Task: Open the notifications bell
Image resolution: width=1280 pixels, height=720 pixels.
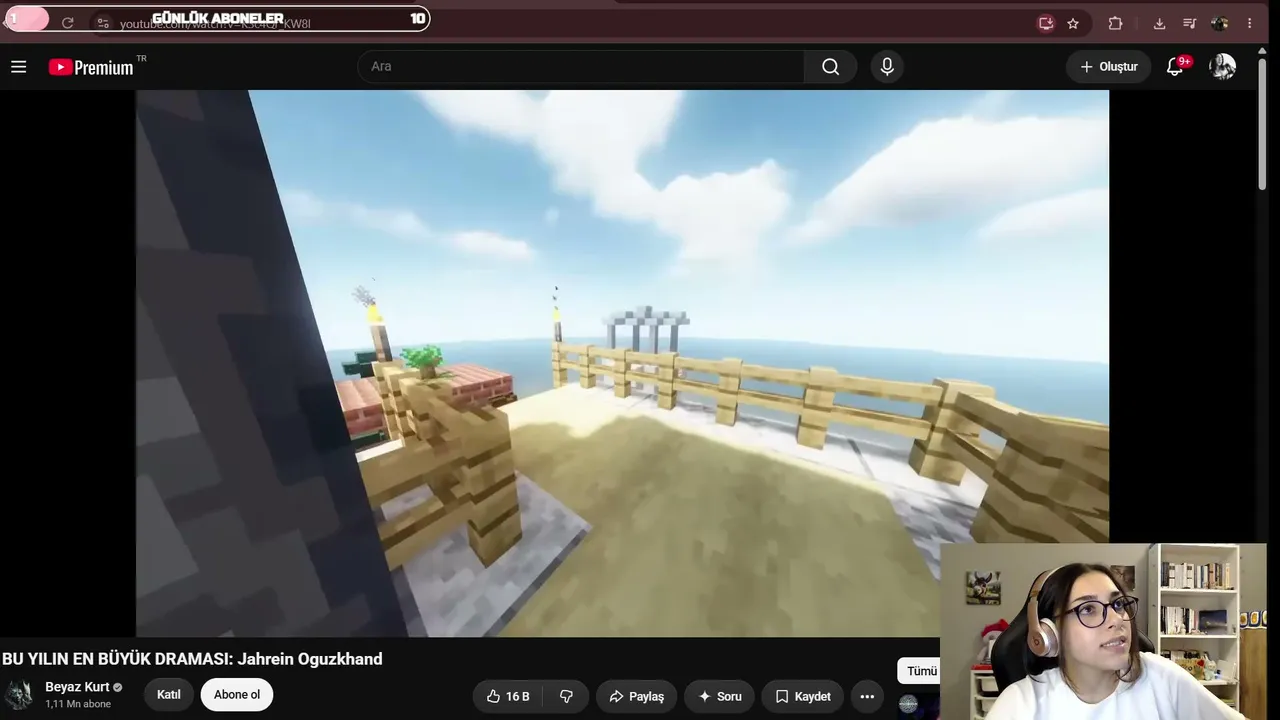Action: [1176, 67]
